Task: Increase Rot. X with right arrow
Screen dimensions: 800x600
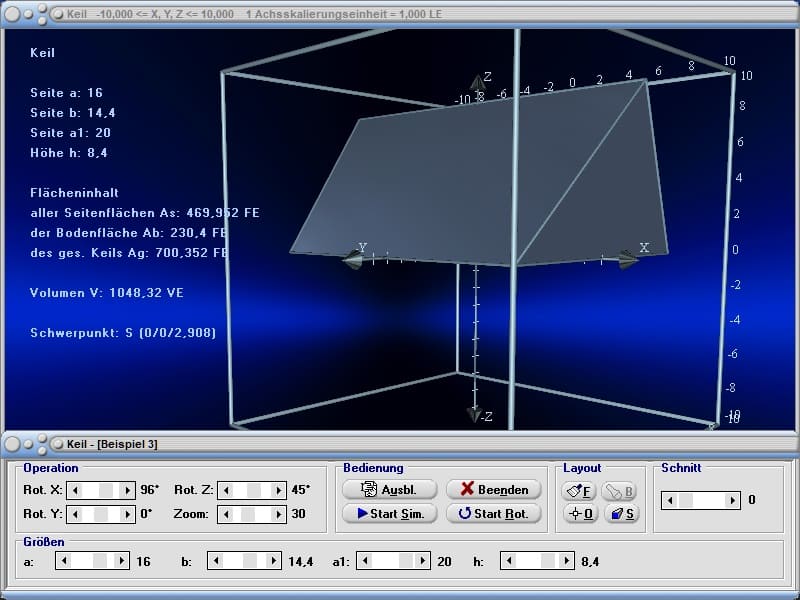Action: (127, 490)
